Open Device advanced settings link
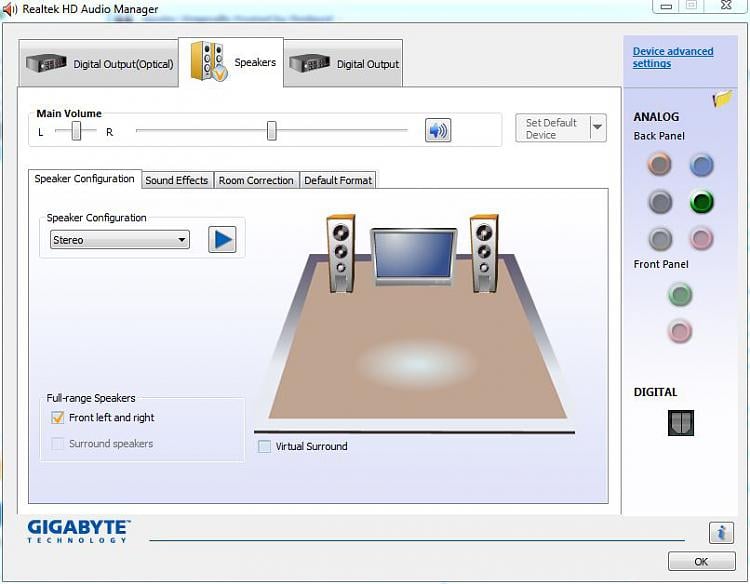The image size is (750, 584). pyautogui.click(x=673, y=57)
